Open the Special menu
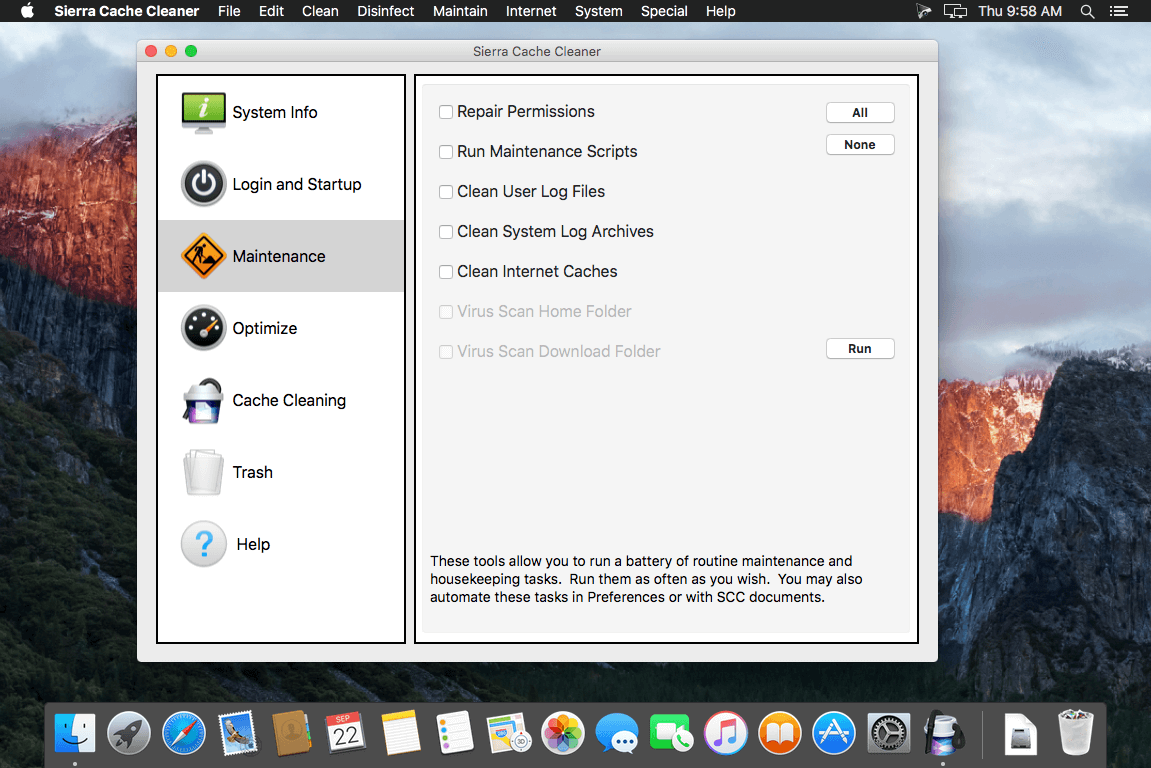The width and height of the screenshot is (1151, 768). 664,11
